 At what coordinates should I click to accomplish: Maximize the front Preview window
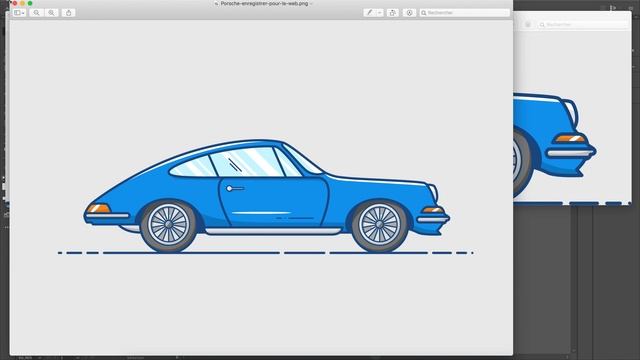point(30,3)
